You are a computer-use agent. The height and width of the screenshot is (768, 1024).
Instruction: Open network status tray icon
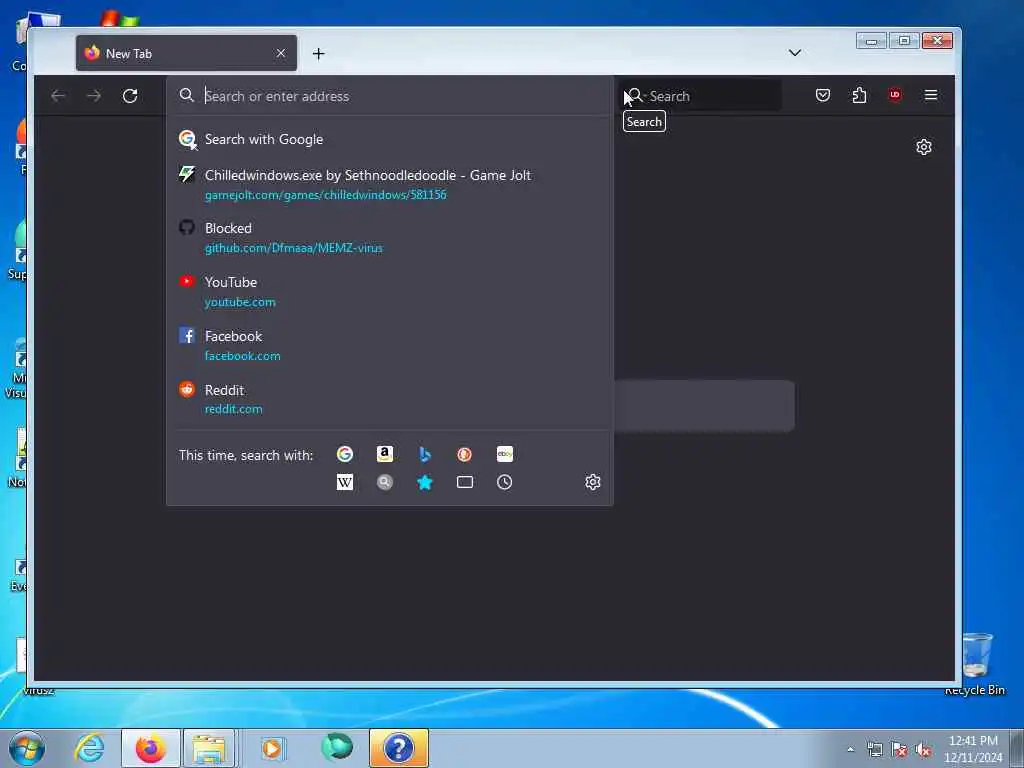tap(874, 749)
